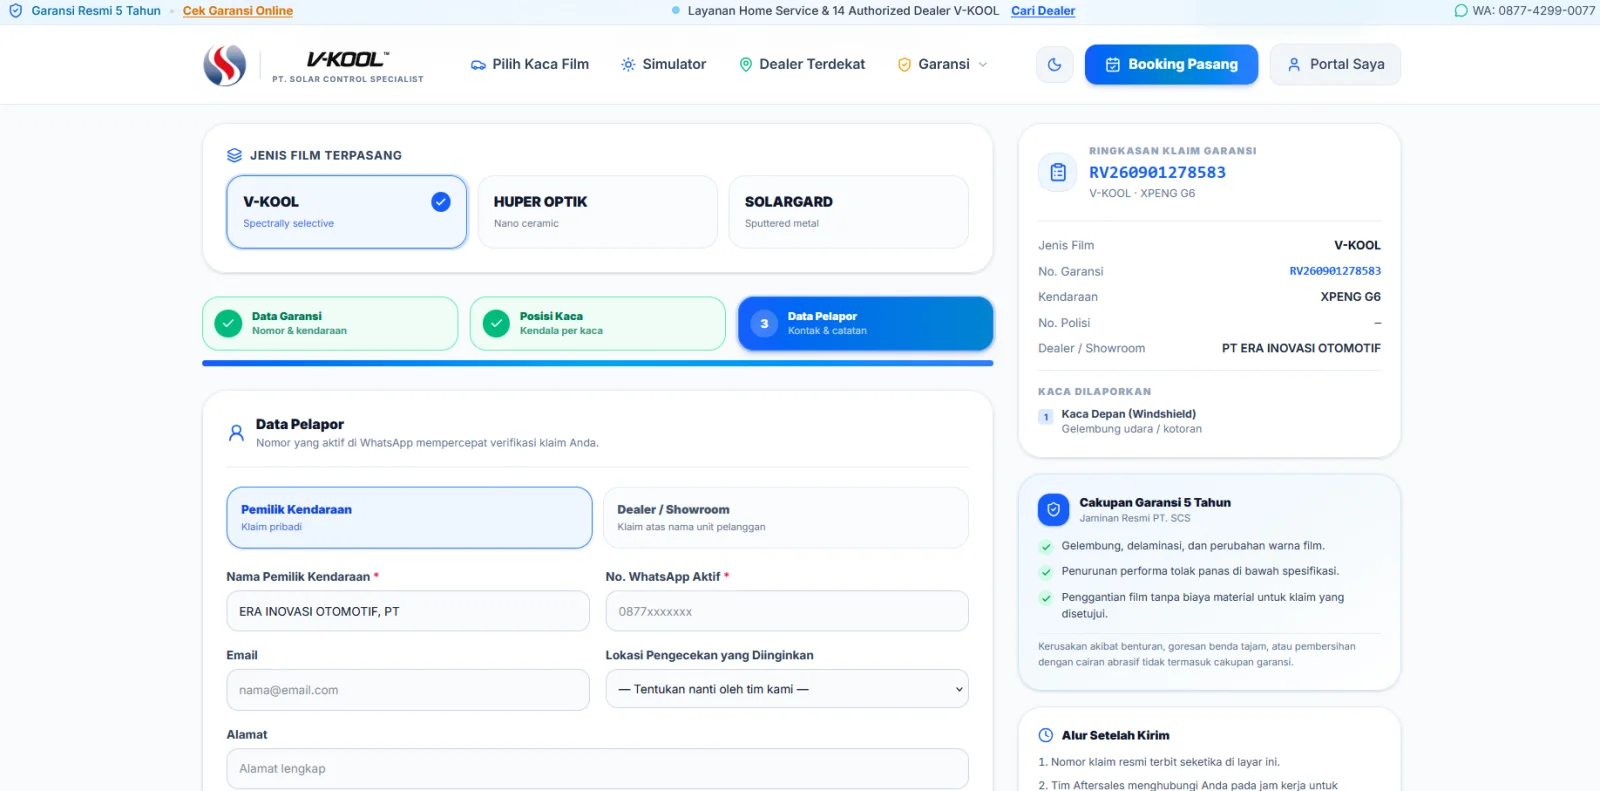Click the Kendaraan value XPENG G6
Viewport: 1600px width, 791px height.
coord(1350,297)
